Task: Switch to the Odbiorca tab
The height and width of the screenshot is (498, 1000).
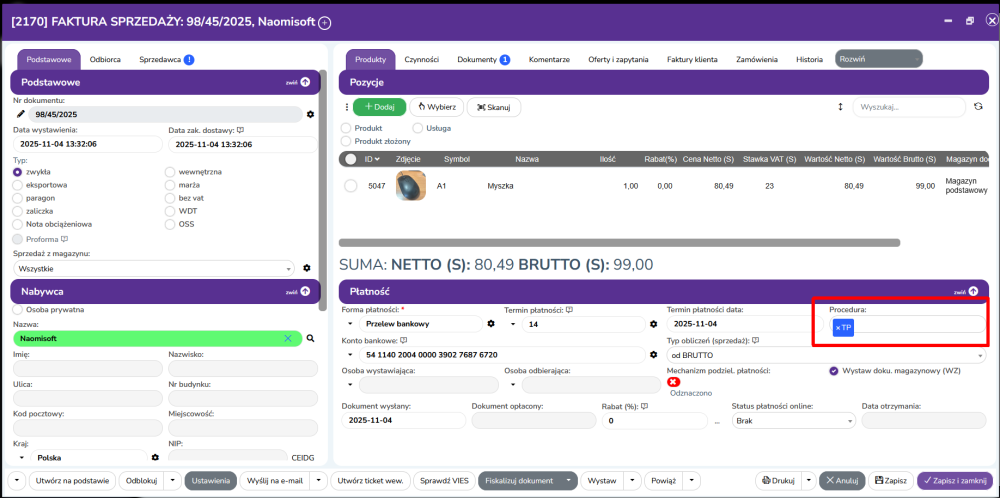Action: [106, 59]
